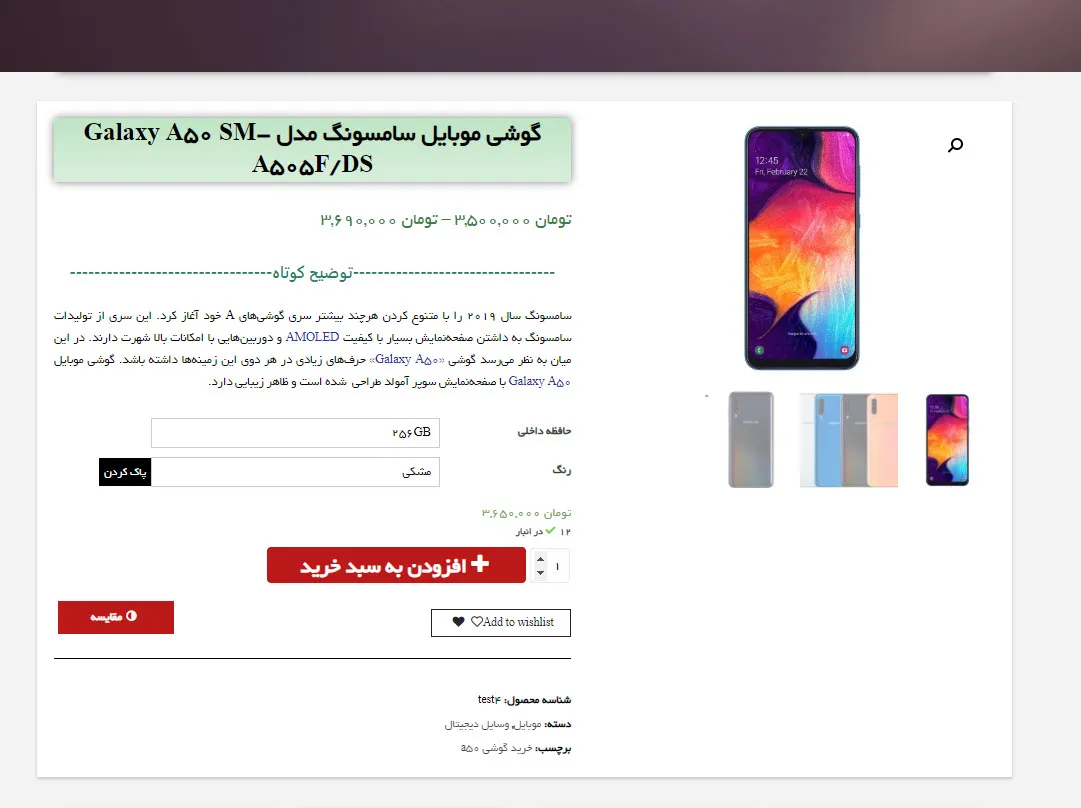This screenshot has width=1081, height=808.
Task: Decrease quantity with the down arrow
Action: point(540,573)
